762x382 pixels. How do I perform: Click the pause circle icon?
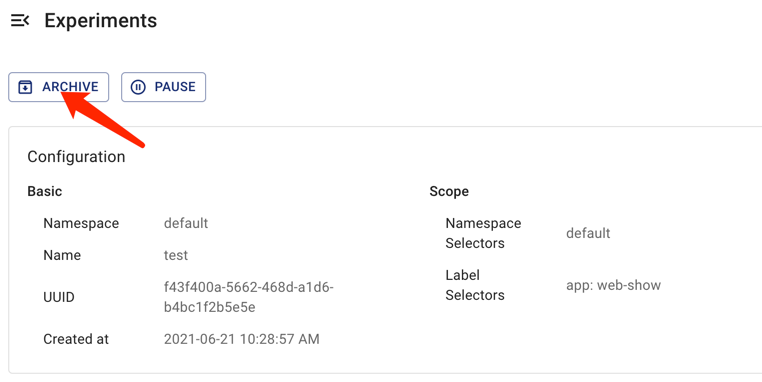coord(138,87)
